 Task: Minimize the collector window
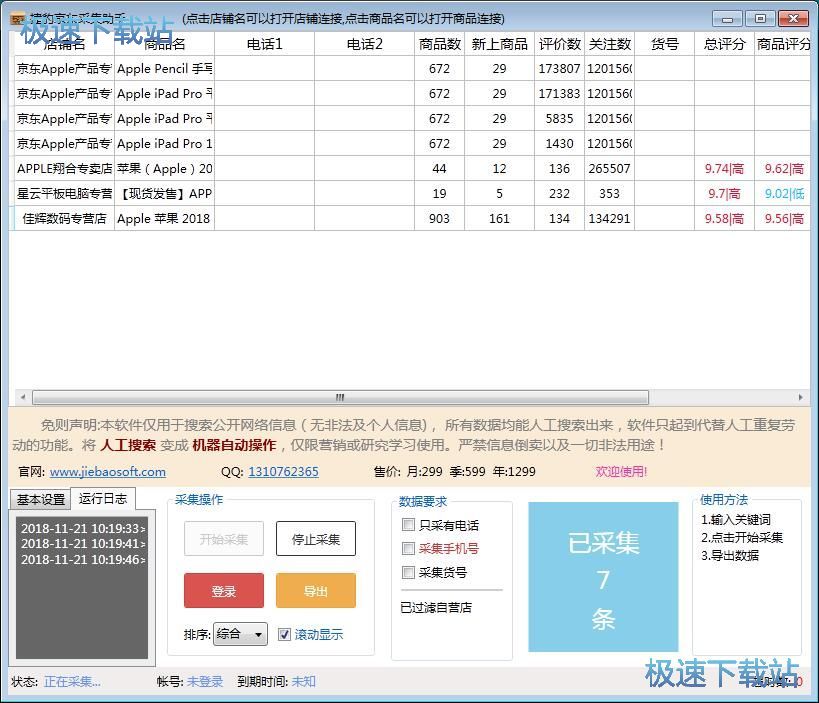(727, 19)
